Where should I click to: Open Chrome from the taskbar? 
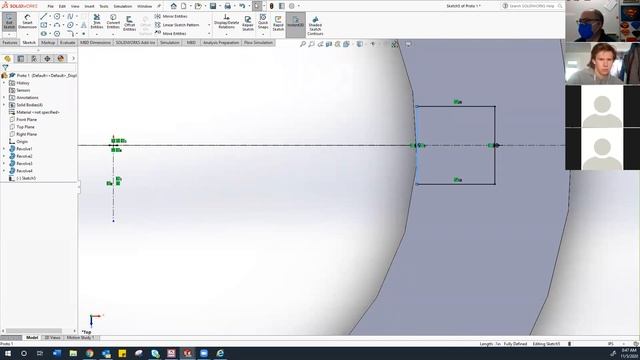click(x=89, y=353)
